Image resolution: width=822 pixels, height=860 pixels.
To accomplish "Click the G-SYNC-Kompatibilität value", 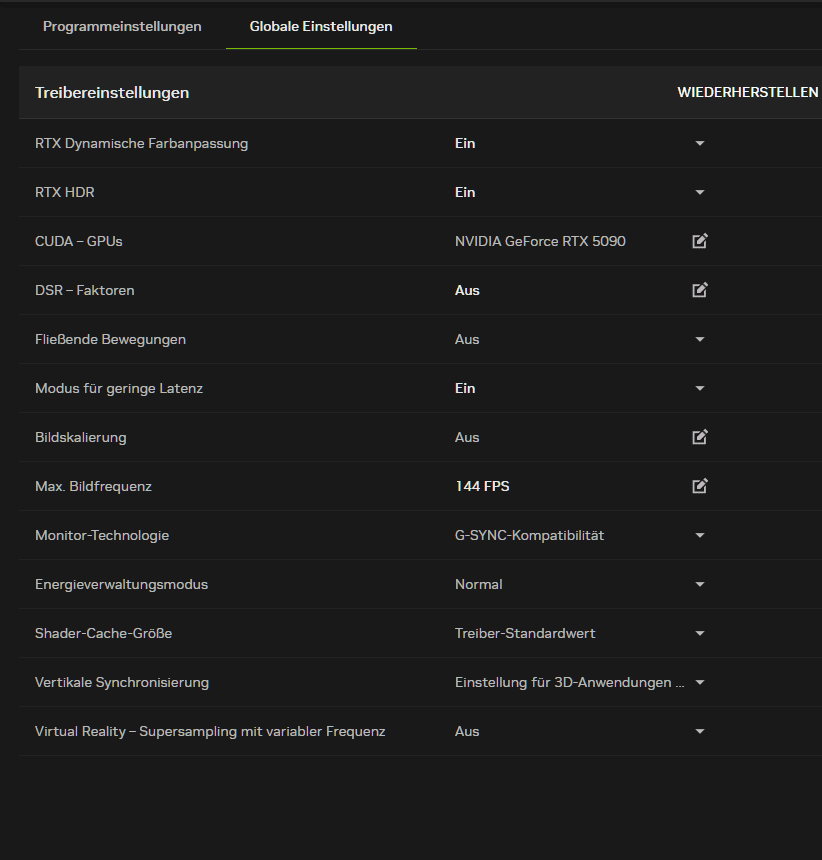I will 529,535.
